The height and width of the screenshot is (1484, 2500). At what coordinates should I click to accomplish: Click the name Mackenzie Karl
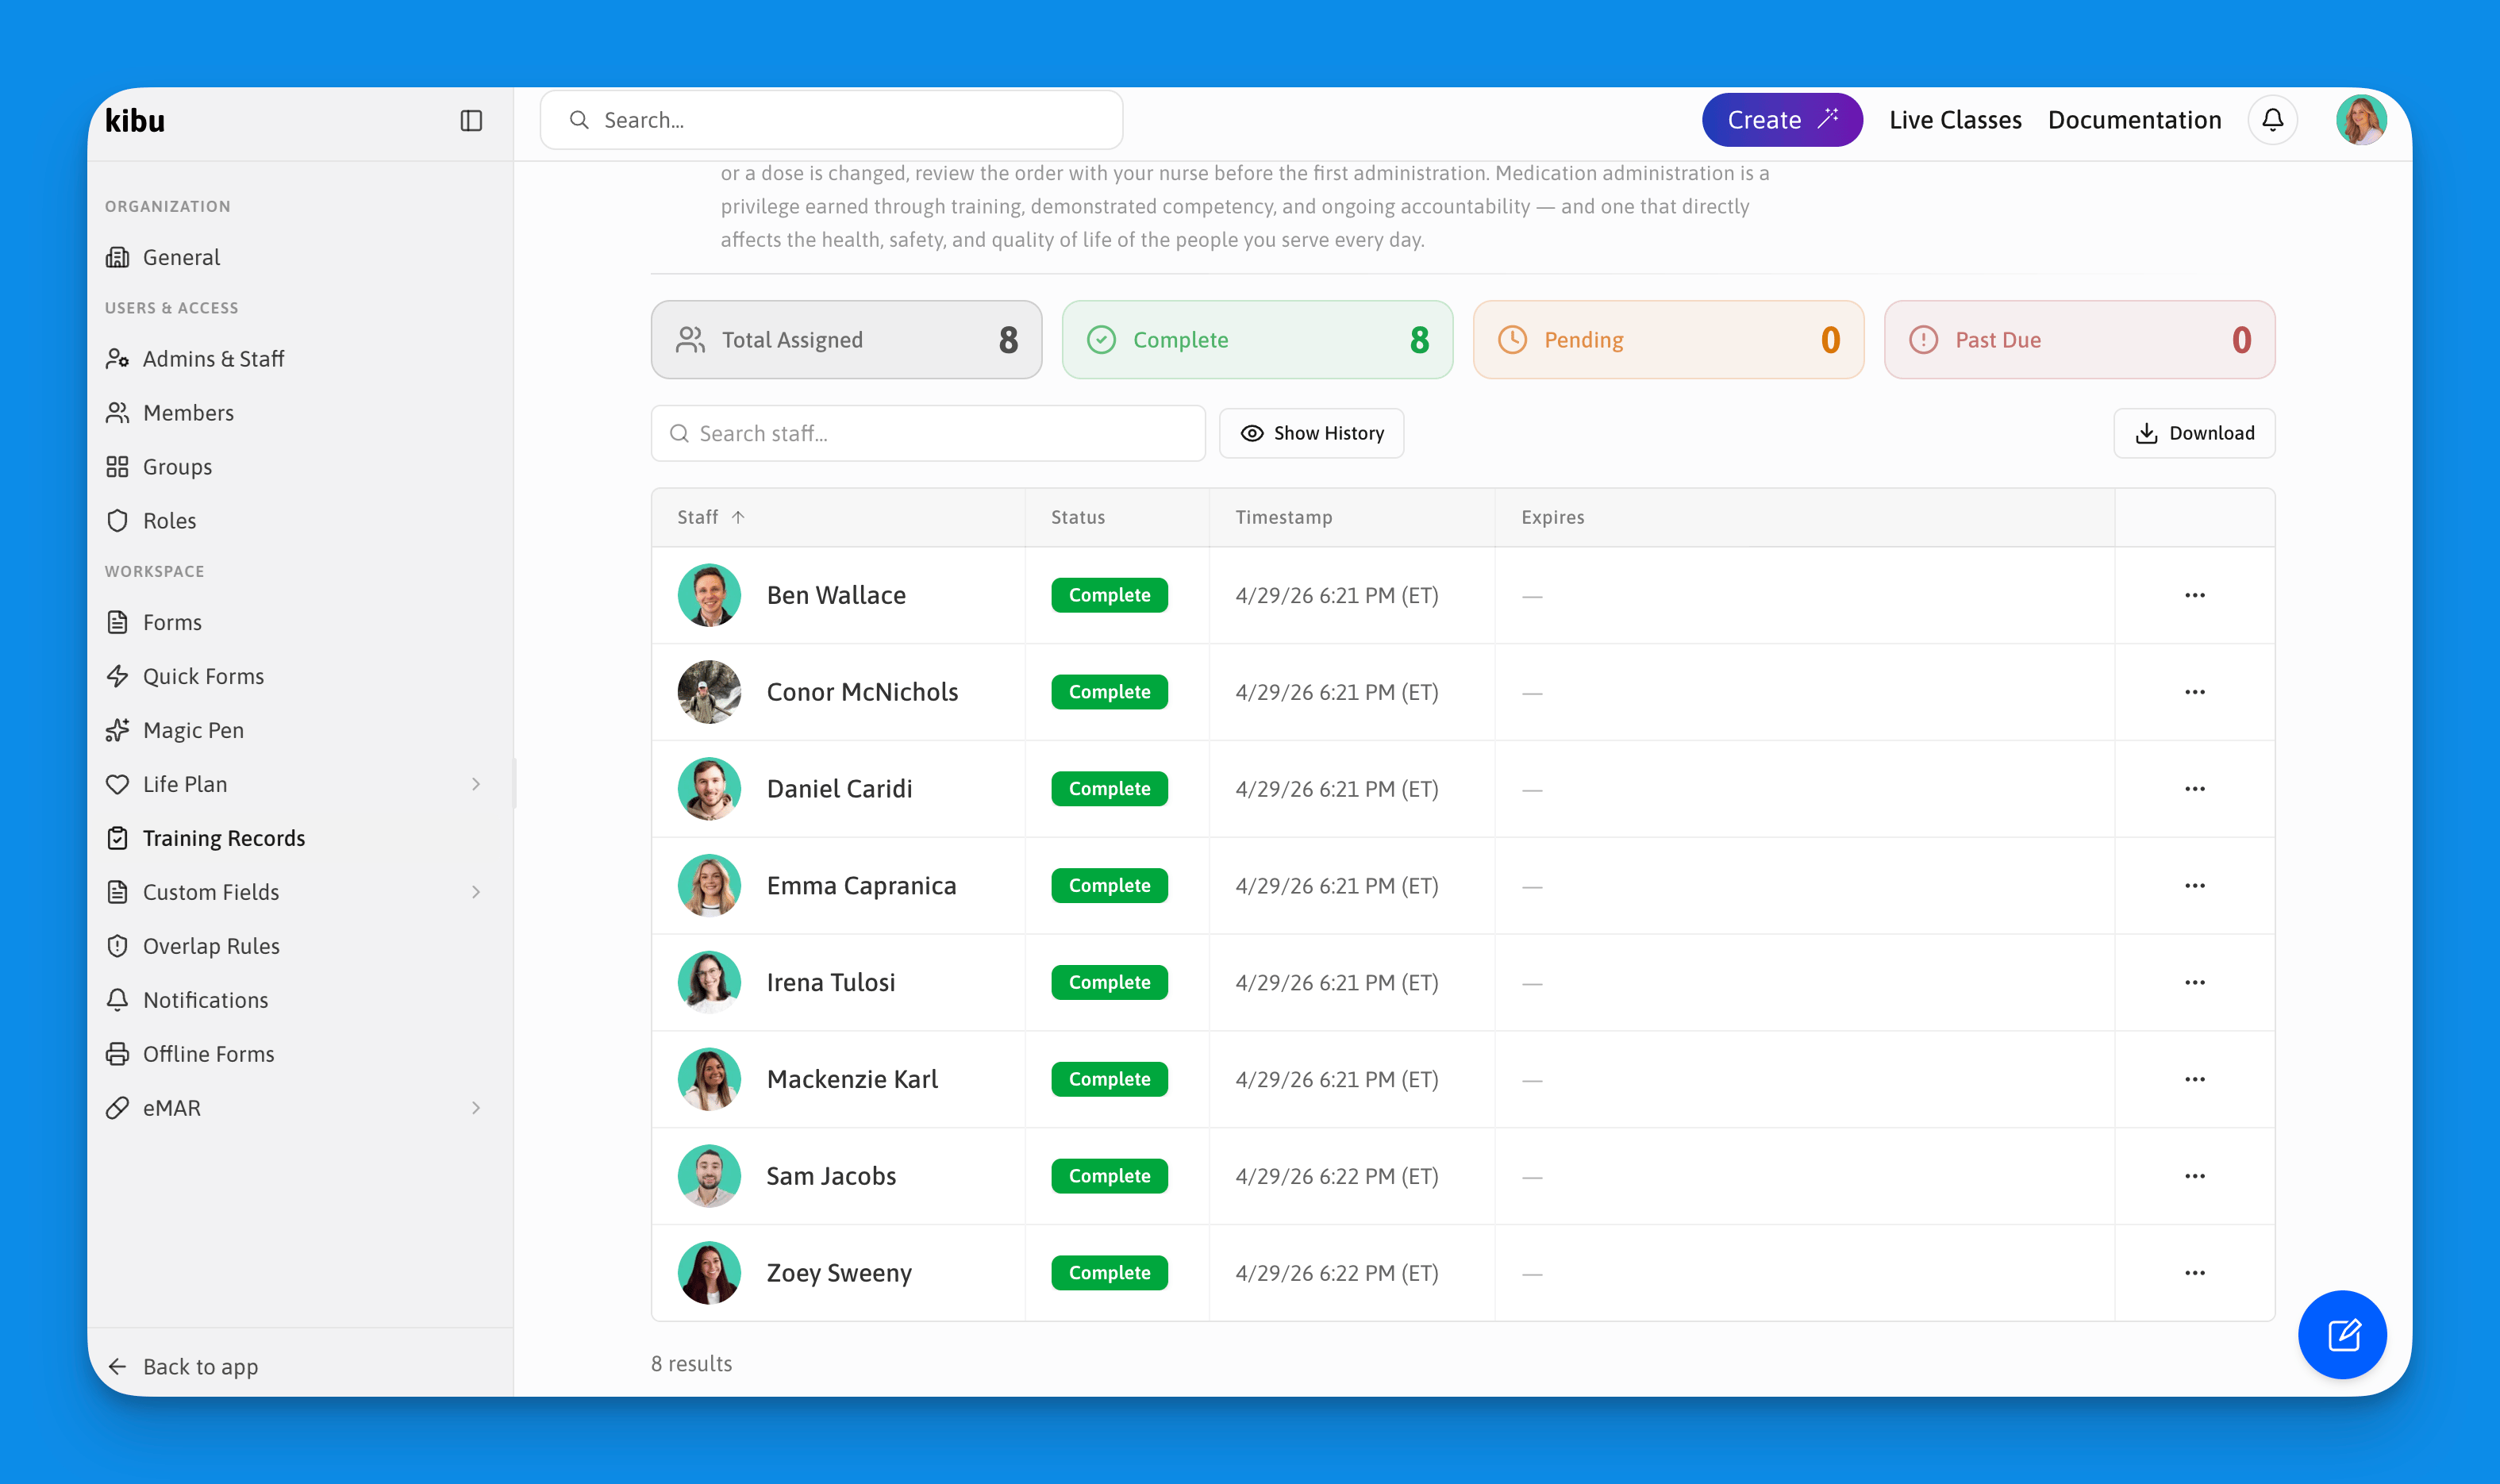pos(852,1080)
